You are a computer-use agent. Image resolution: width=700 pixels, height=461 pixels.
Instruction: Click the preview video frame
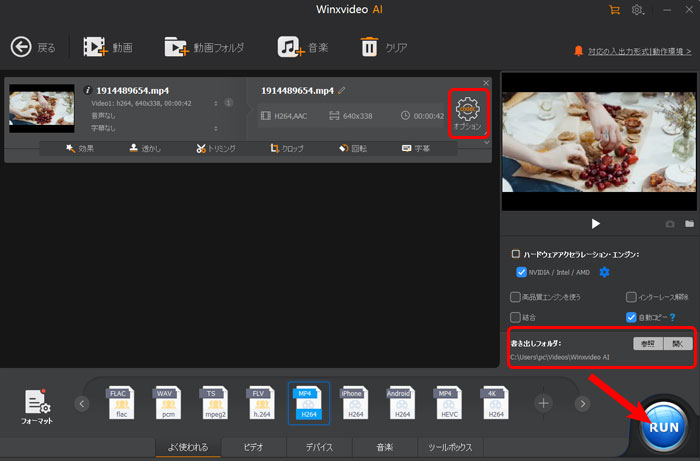[x=599, y=141]
